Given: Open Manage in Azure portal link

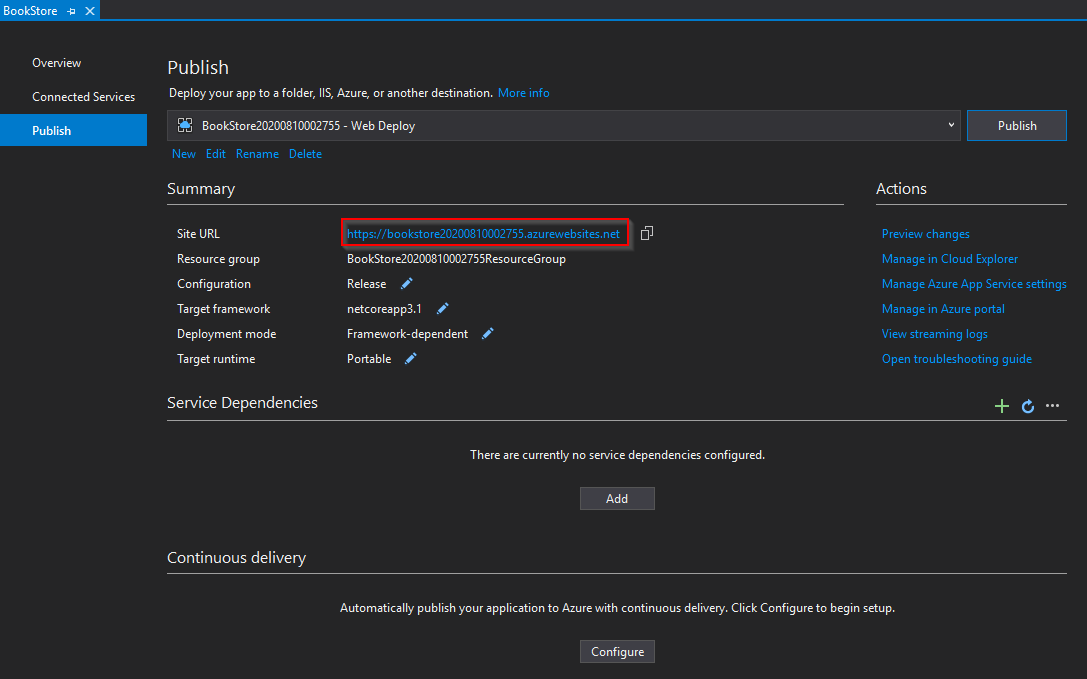Looking at the screenshot, I should pyautogui.click(x=942, y=309).
